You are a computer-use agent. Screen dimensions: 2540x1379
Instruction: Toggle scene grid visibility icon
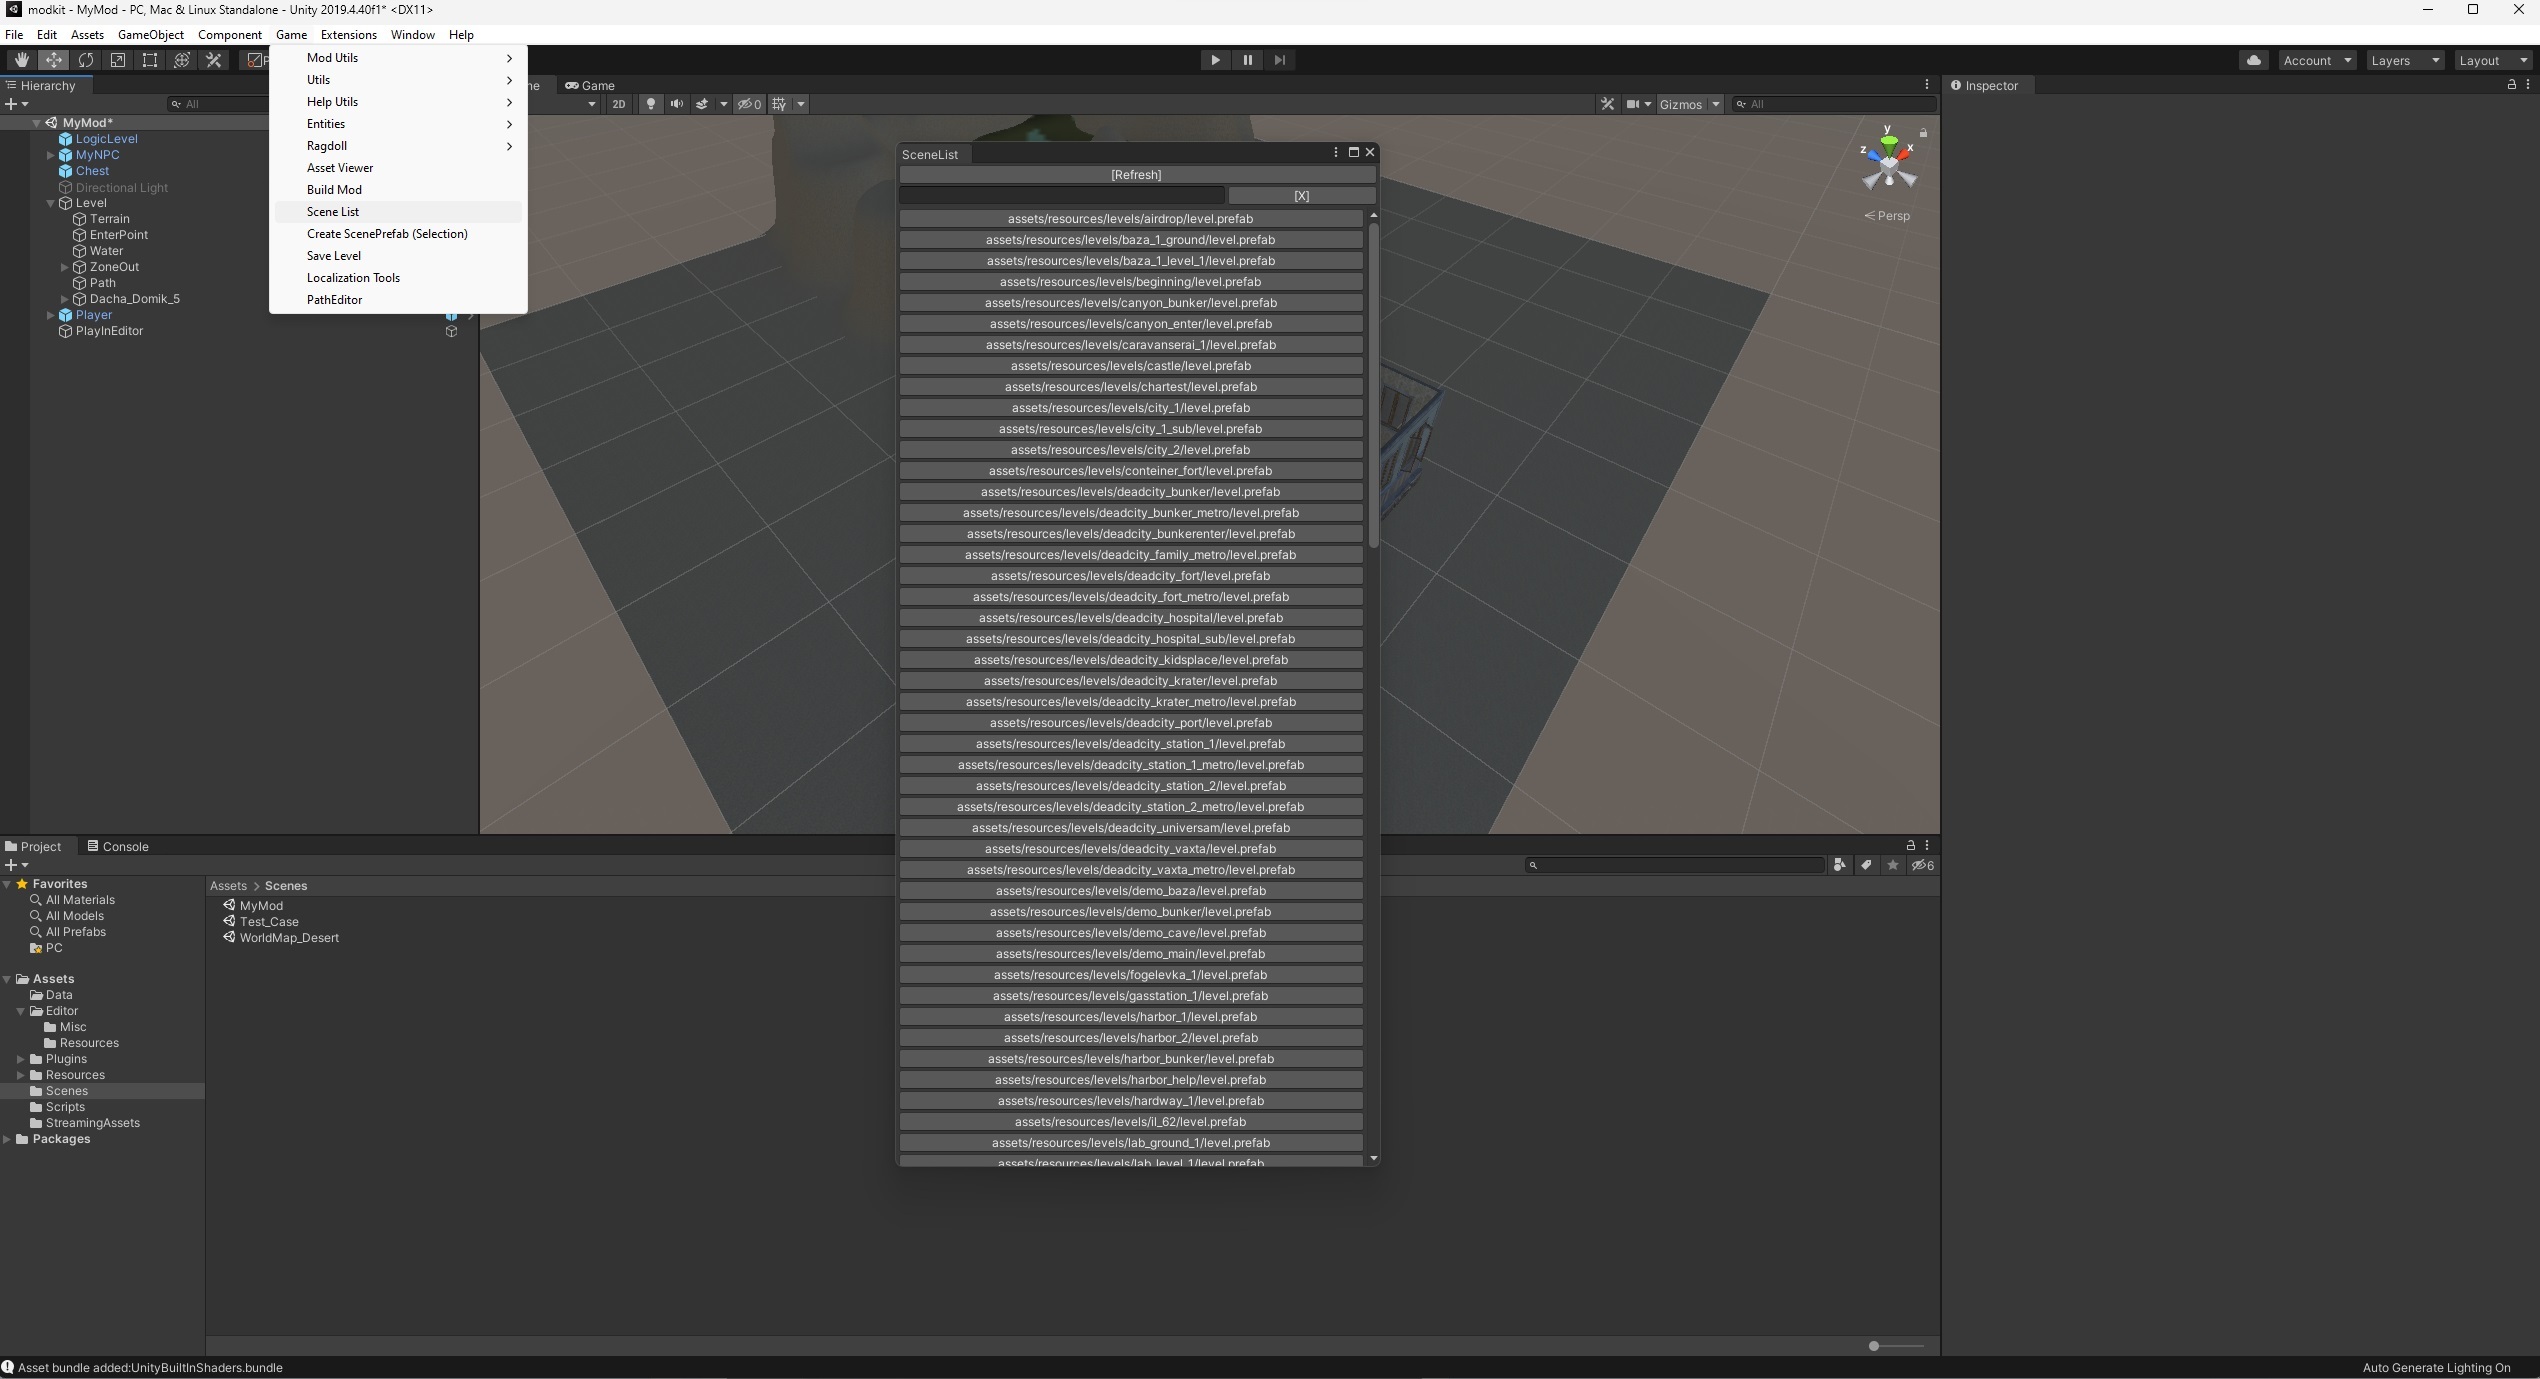tap(780, 104)
